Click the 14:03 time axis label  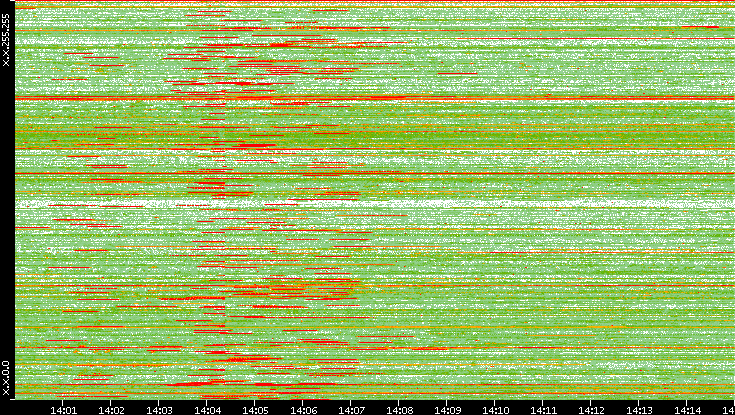pyautogui.click(x=159, y=410)
